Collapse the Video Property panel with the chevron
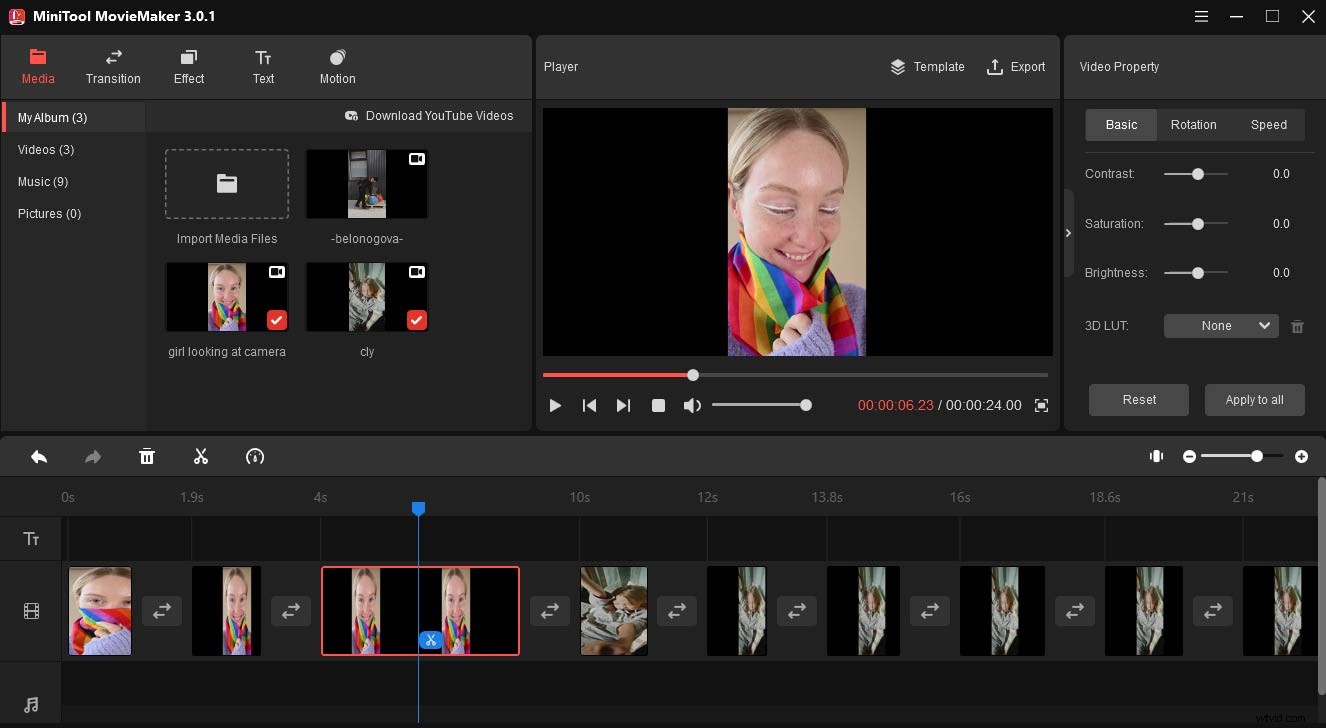The height and width of the screenshot is (728, 1326). tap(1067, 232)
